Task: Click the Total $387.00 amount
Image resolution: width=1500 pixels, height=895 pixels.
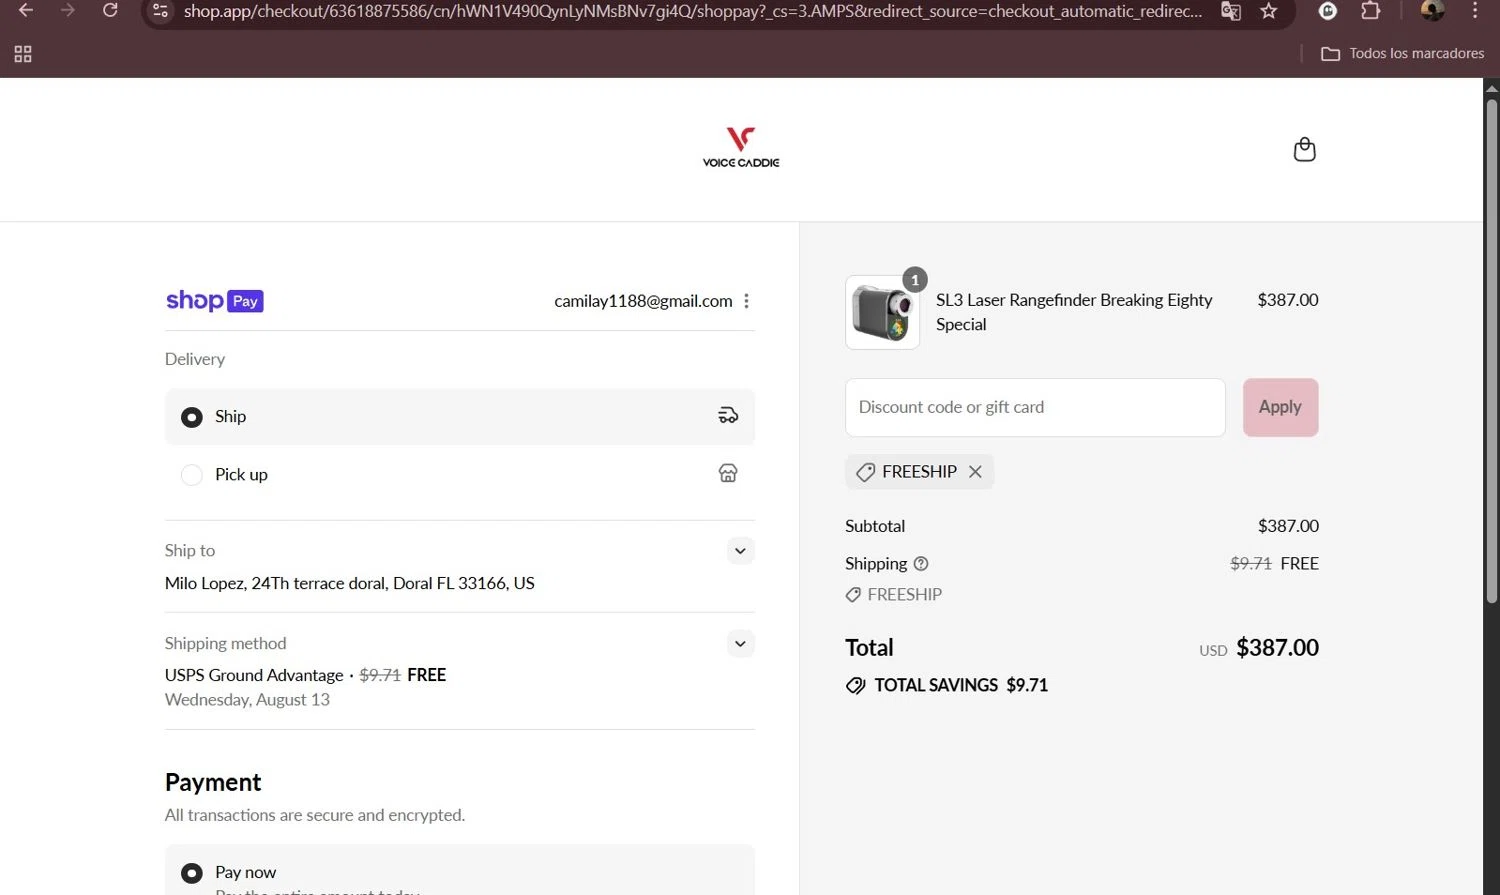Action: click(x=1277, y=648)
